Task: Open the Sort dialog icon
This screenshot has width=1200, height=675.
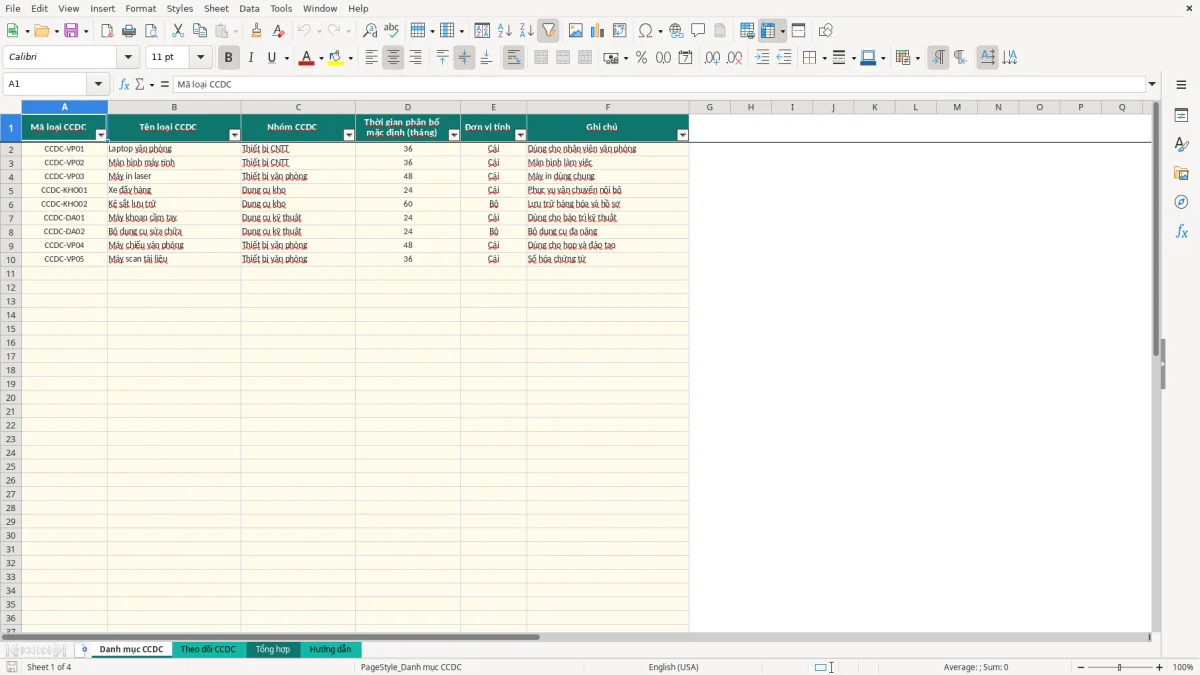Action: (482, 31)
